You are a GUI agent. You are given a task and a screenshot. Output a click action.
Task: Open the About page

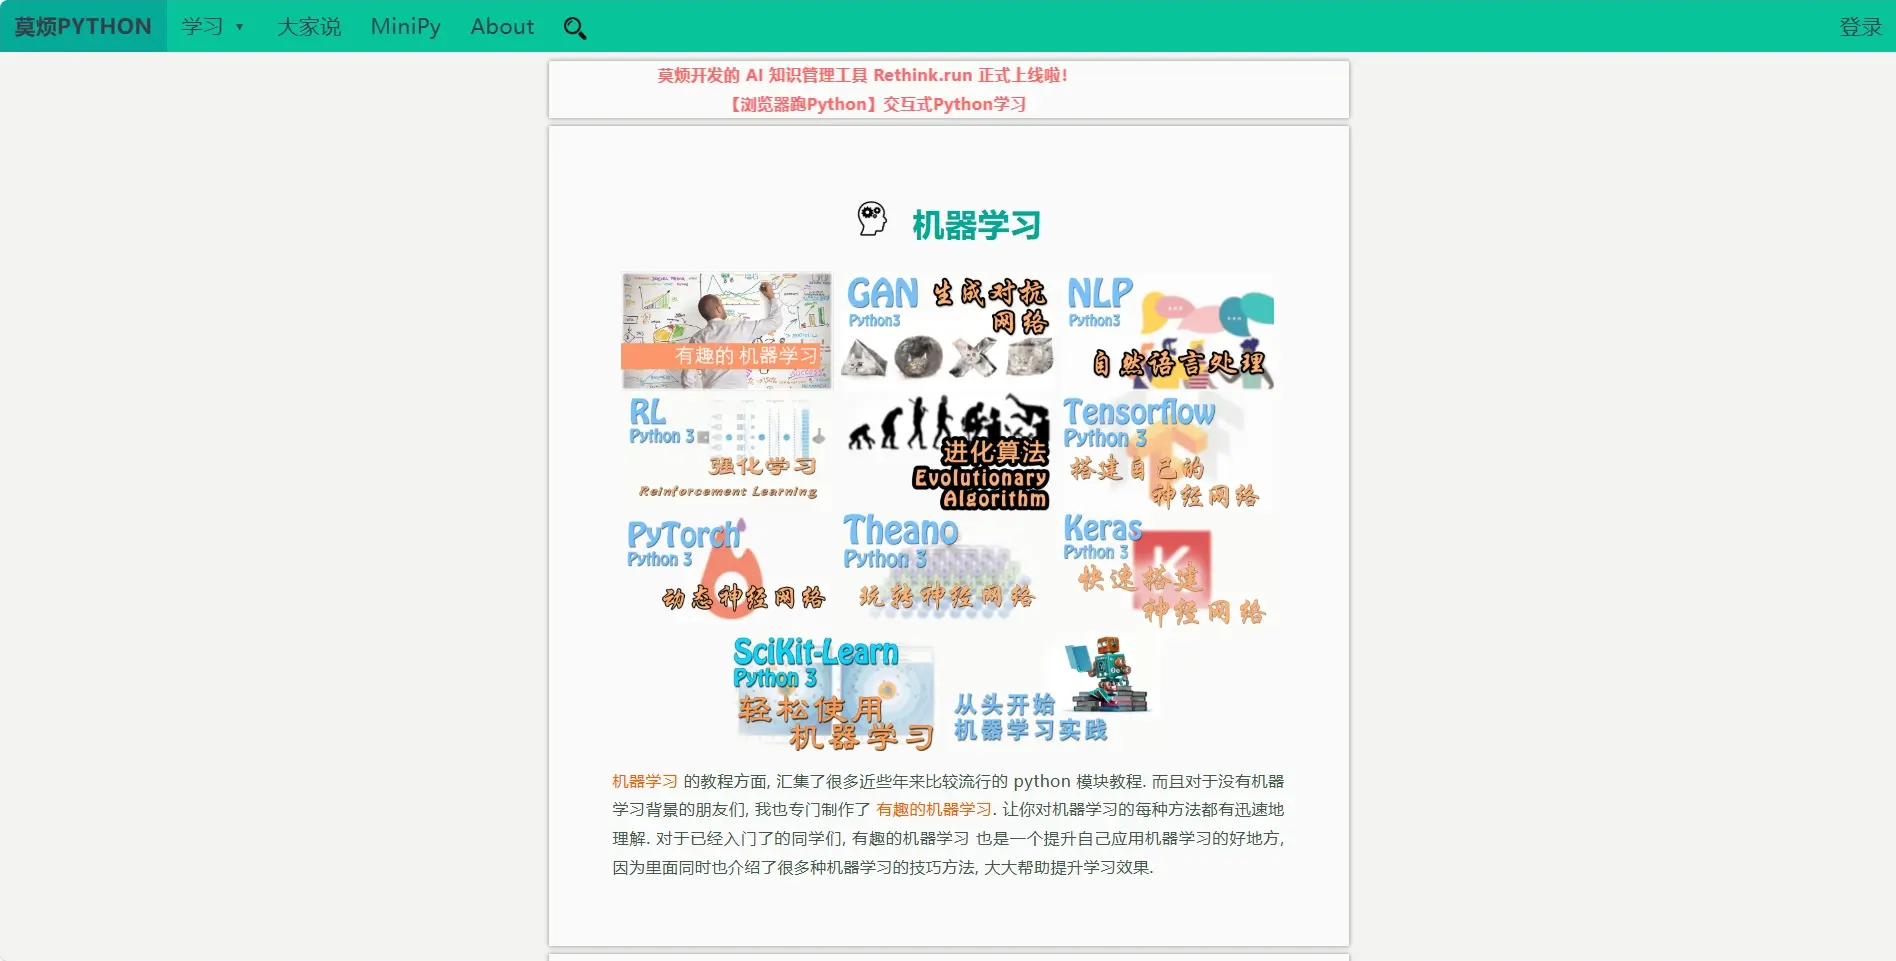click(501, 26)
